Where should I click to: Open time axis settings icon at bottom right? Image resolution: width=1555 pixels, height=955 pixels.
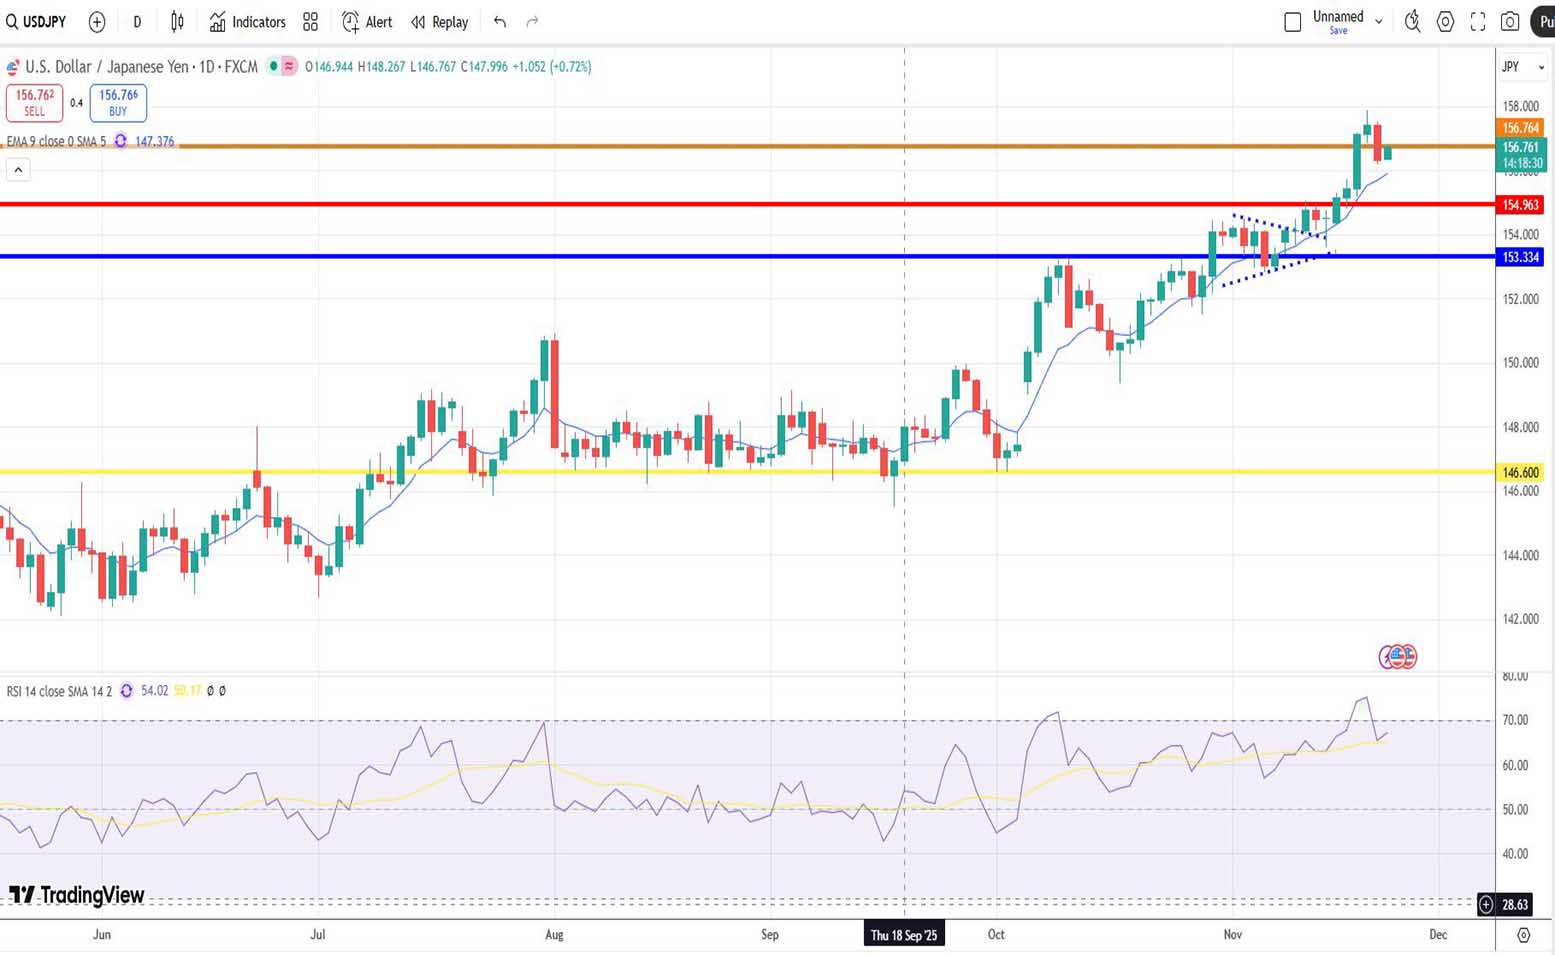point(1523,935)
